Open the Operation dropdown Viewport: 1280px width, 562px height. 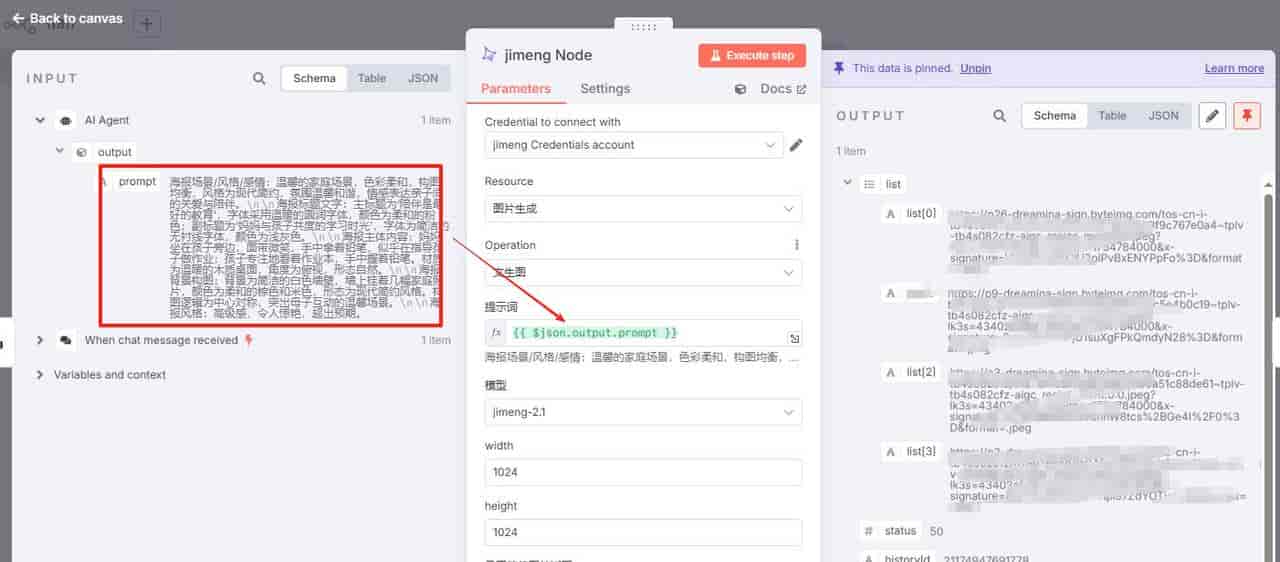coord(643,272)
